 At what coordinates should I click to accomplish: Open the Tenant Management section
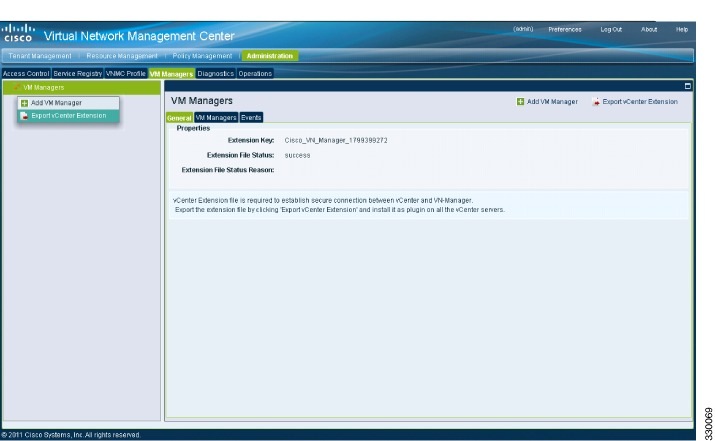40,56
